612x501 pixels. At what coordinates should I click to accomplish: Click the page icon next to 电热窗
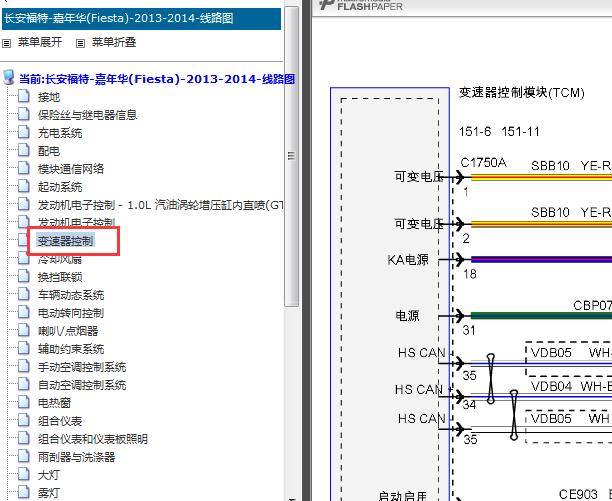[x=24, y=402]
